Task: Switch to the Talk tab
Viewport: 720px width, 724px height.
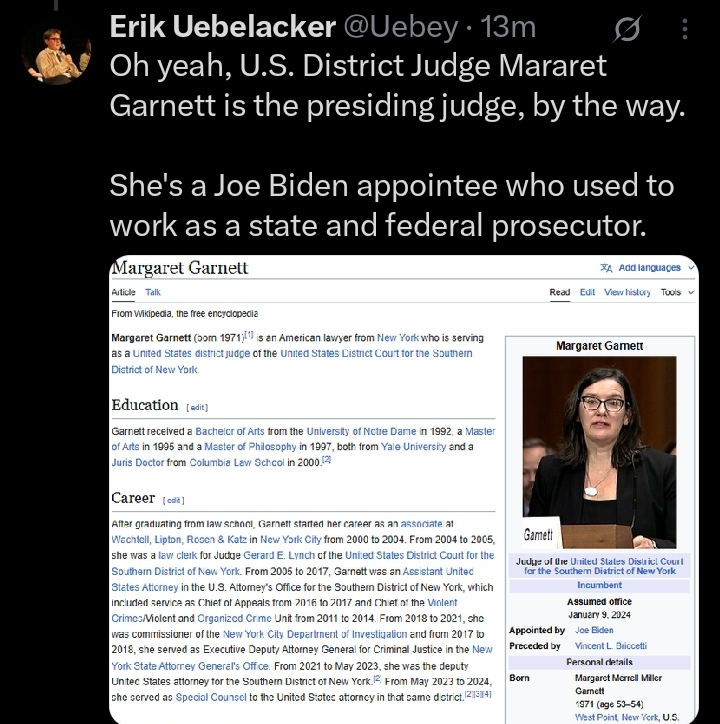Action: pos(153,292)
